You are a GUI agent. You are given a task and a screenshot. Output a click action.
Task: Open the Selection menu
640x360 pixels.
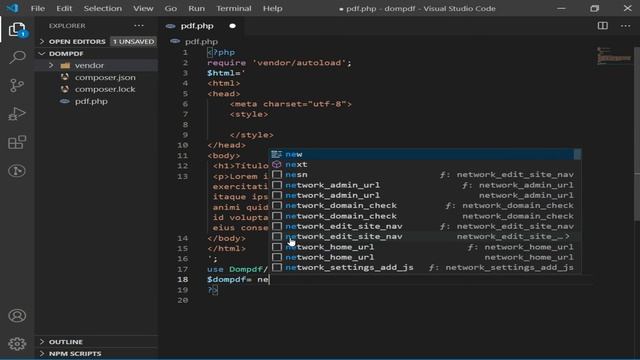[102, 8]
